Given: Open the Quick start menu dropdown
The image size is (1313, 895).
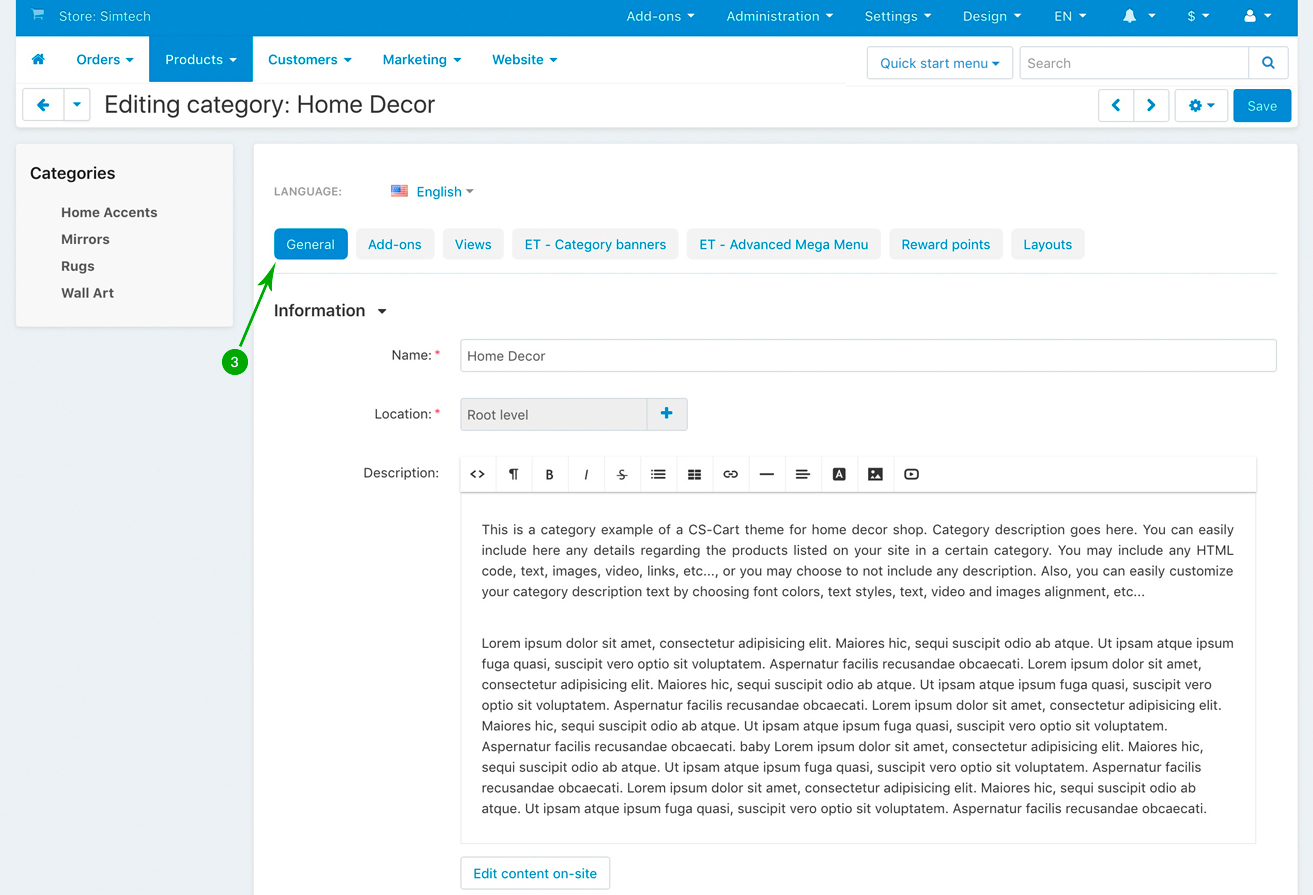Looking at the screenshot, I should click(939, 63).
